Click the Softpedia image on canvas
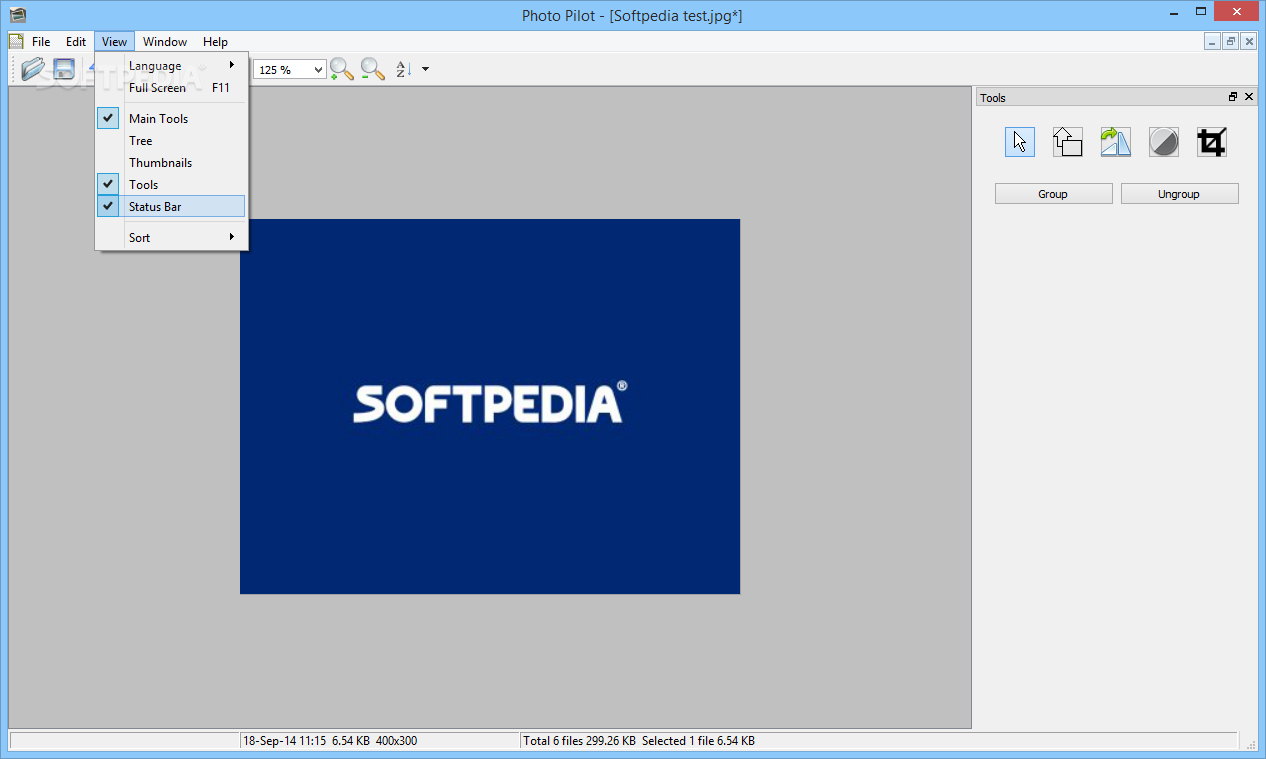 (x=490, y=406)
